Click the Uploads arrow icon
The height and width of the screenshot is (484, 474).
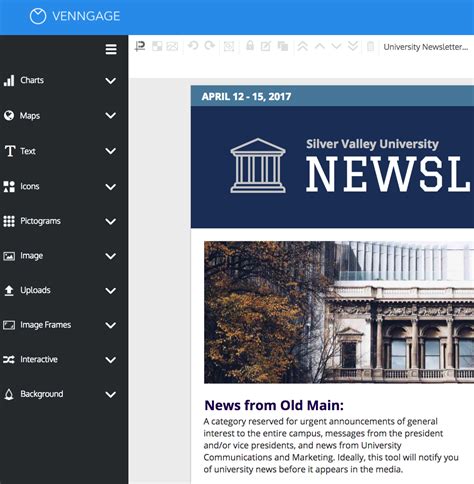pyautogui.click(x=9, y=290)
